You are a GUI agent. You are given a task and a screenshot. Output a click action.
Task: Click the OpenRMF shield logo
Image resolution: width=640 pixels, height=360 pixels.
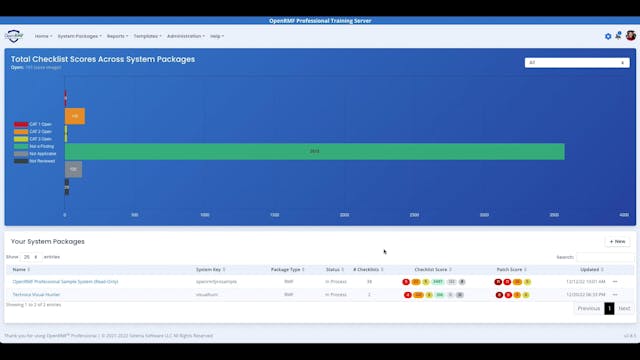pos(14,36)
